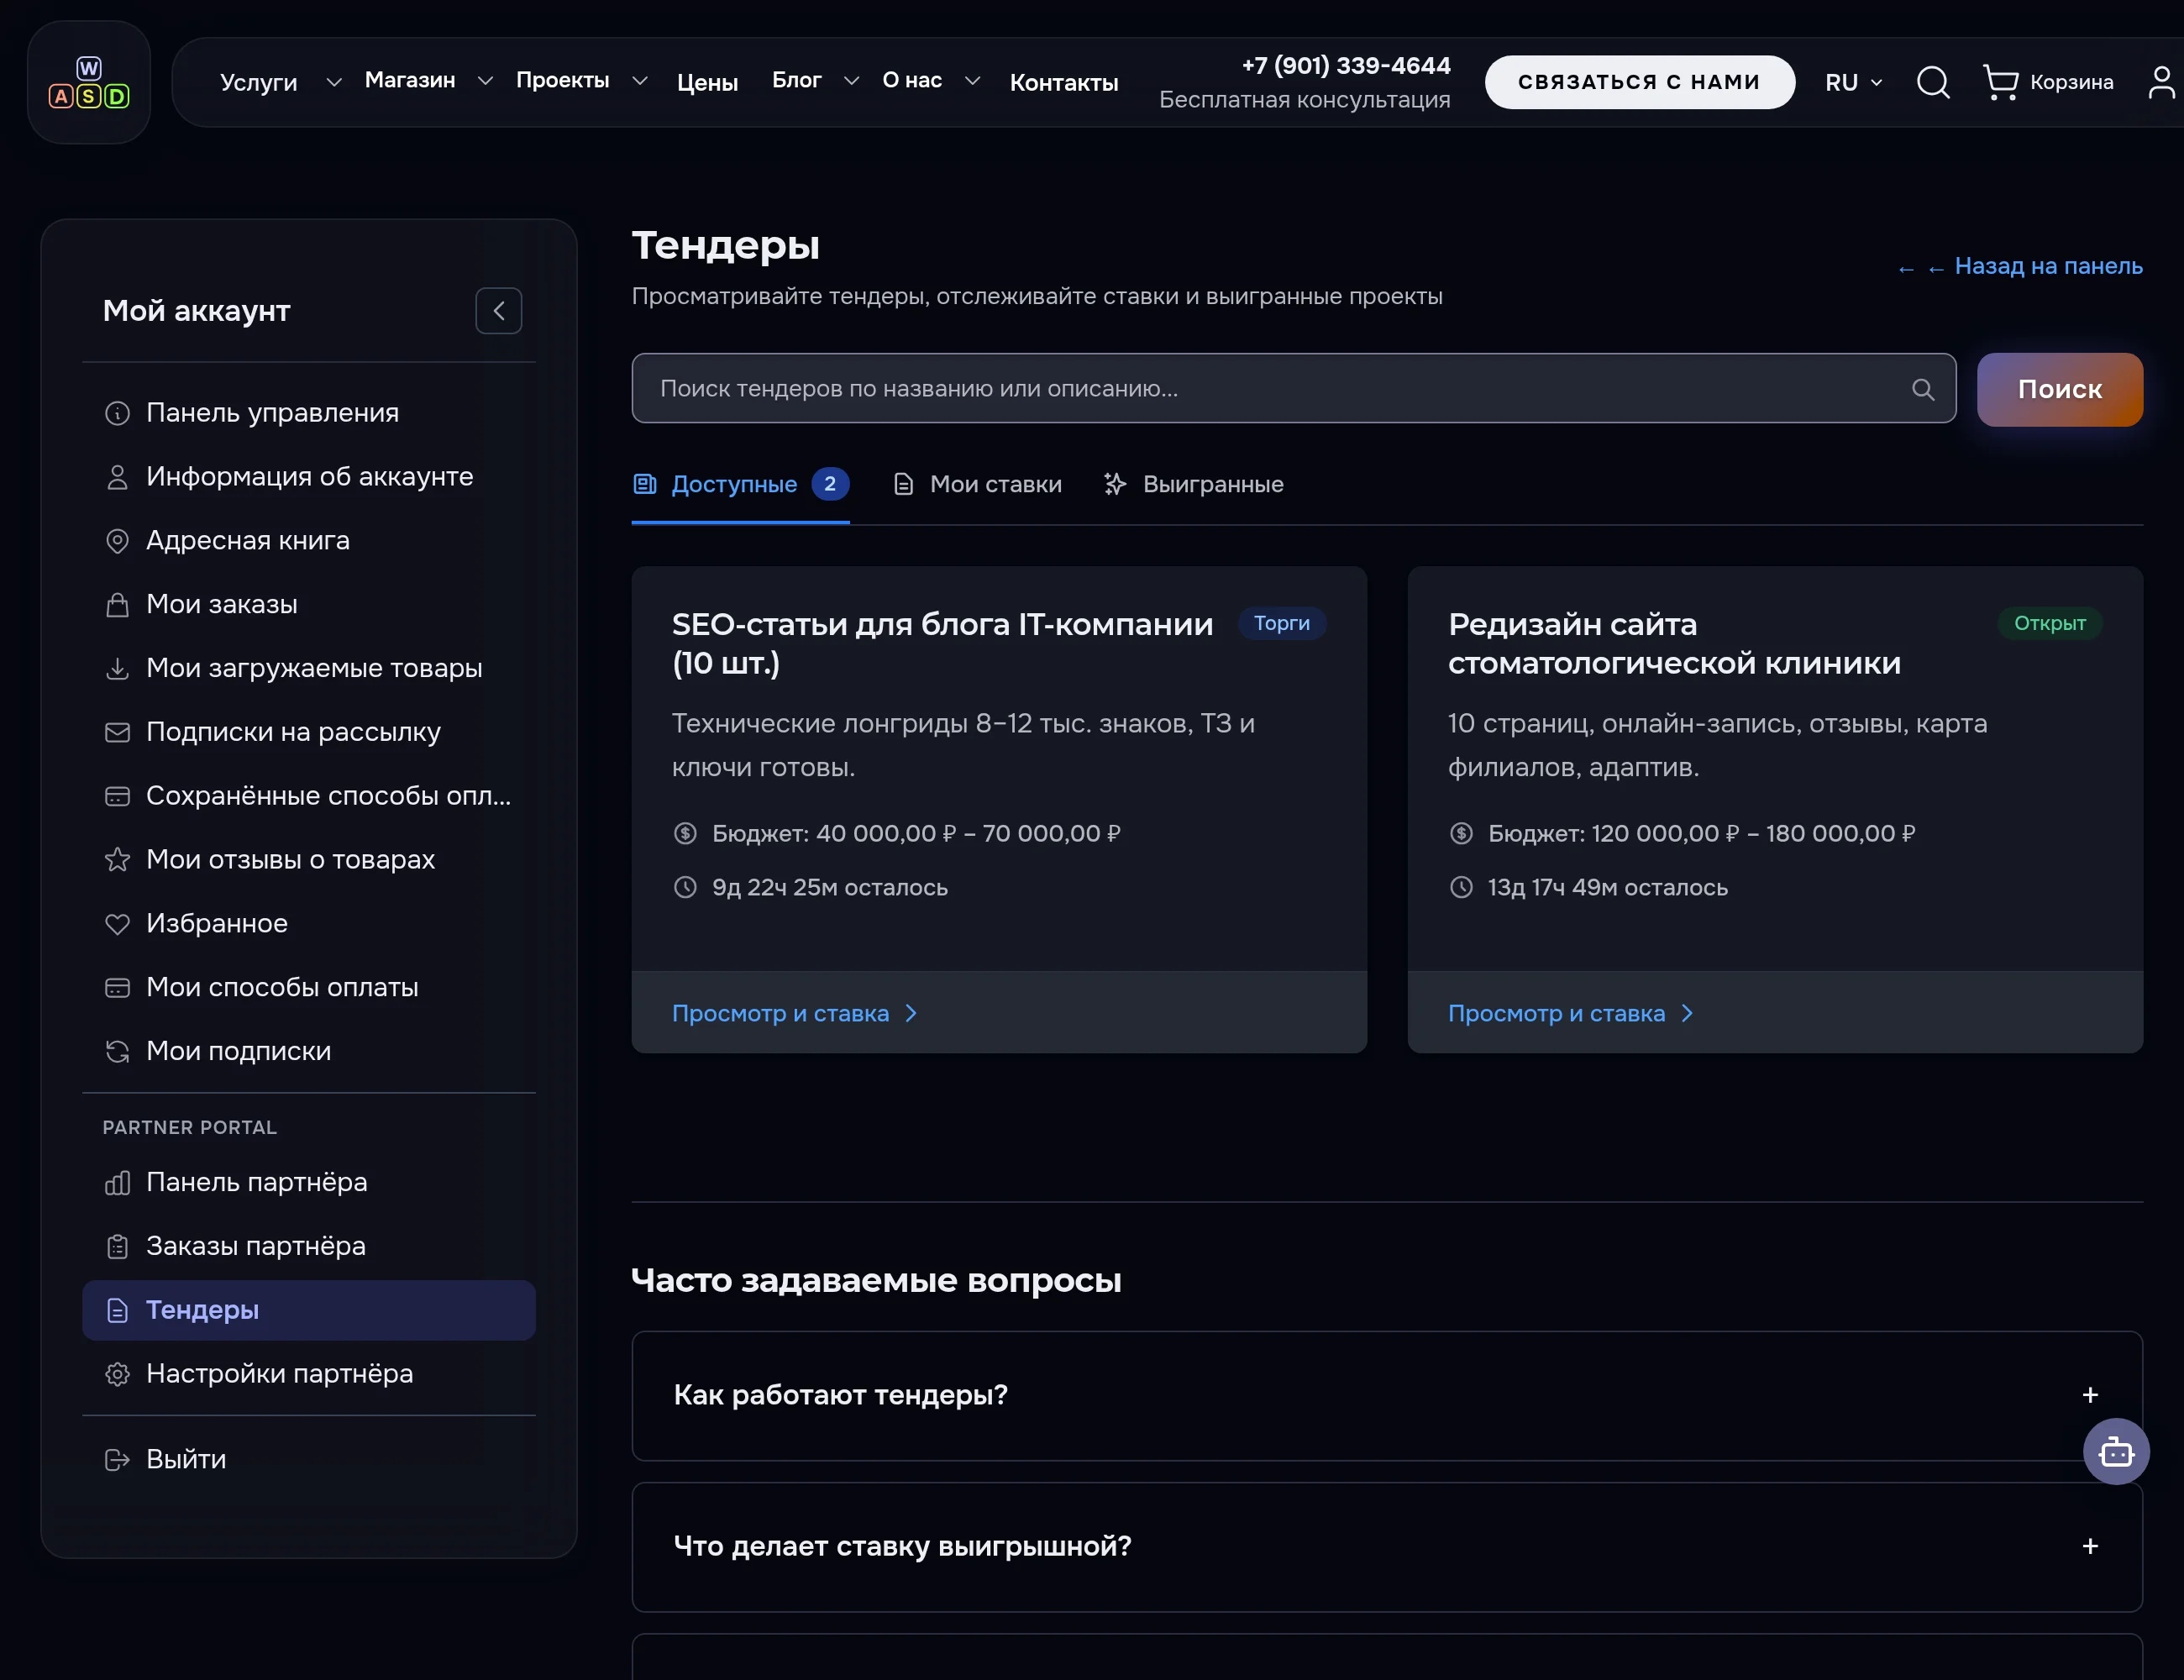Open Панель партнёра
The width and height of the screenshot is (2184, 1680).
(x=309, y=1183)
